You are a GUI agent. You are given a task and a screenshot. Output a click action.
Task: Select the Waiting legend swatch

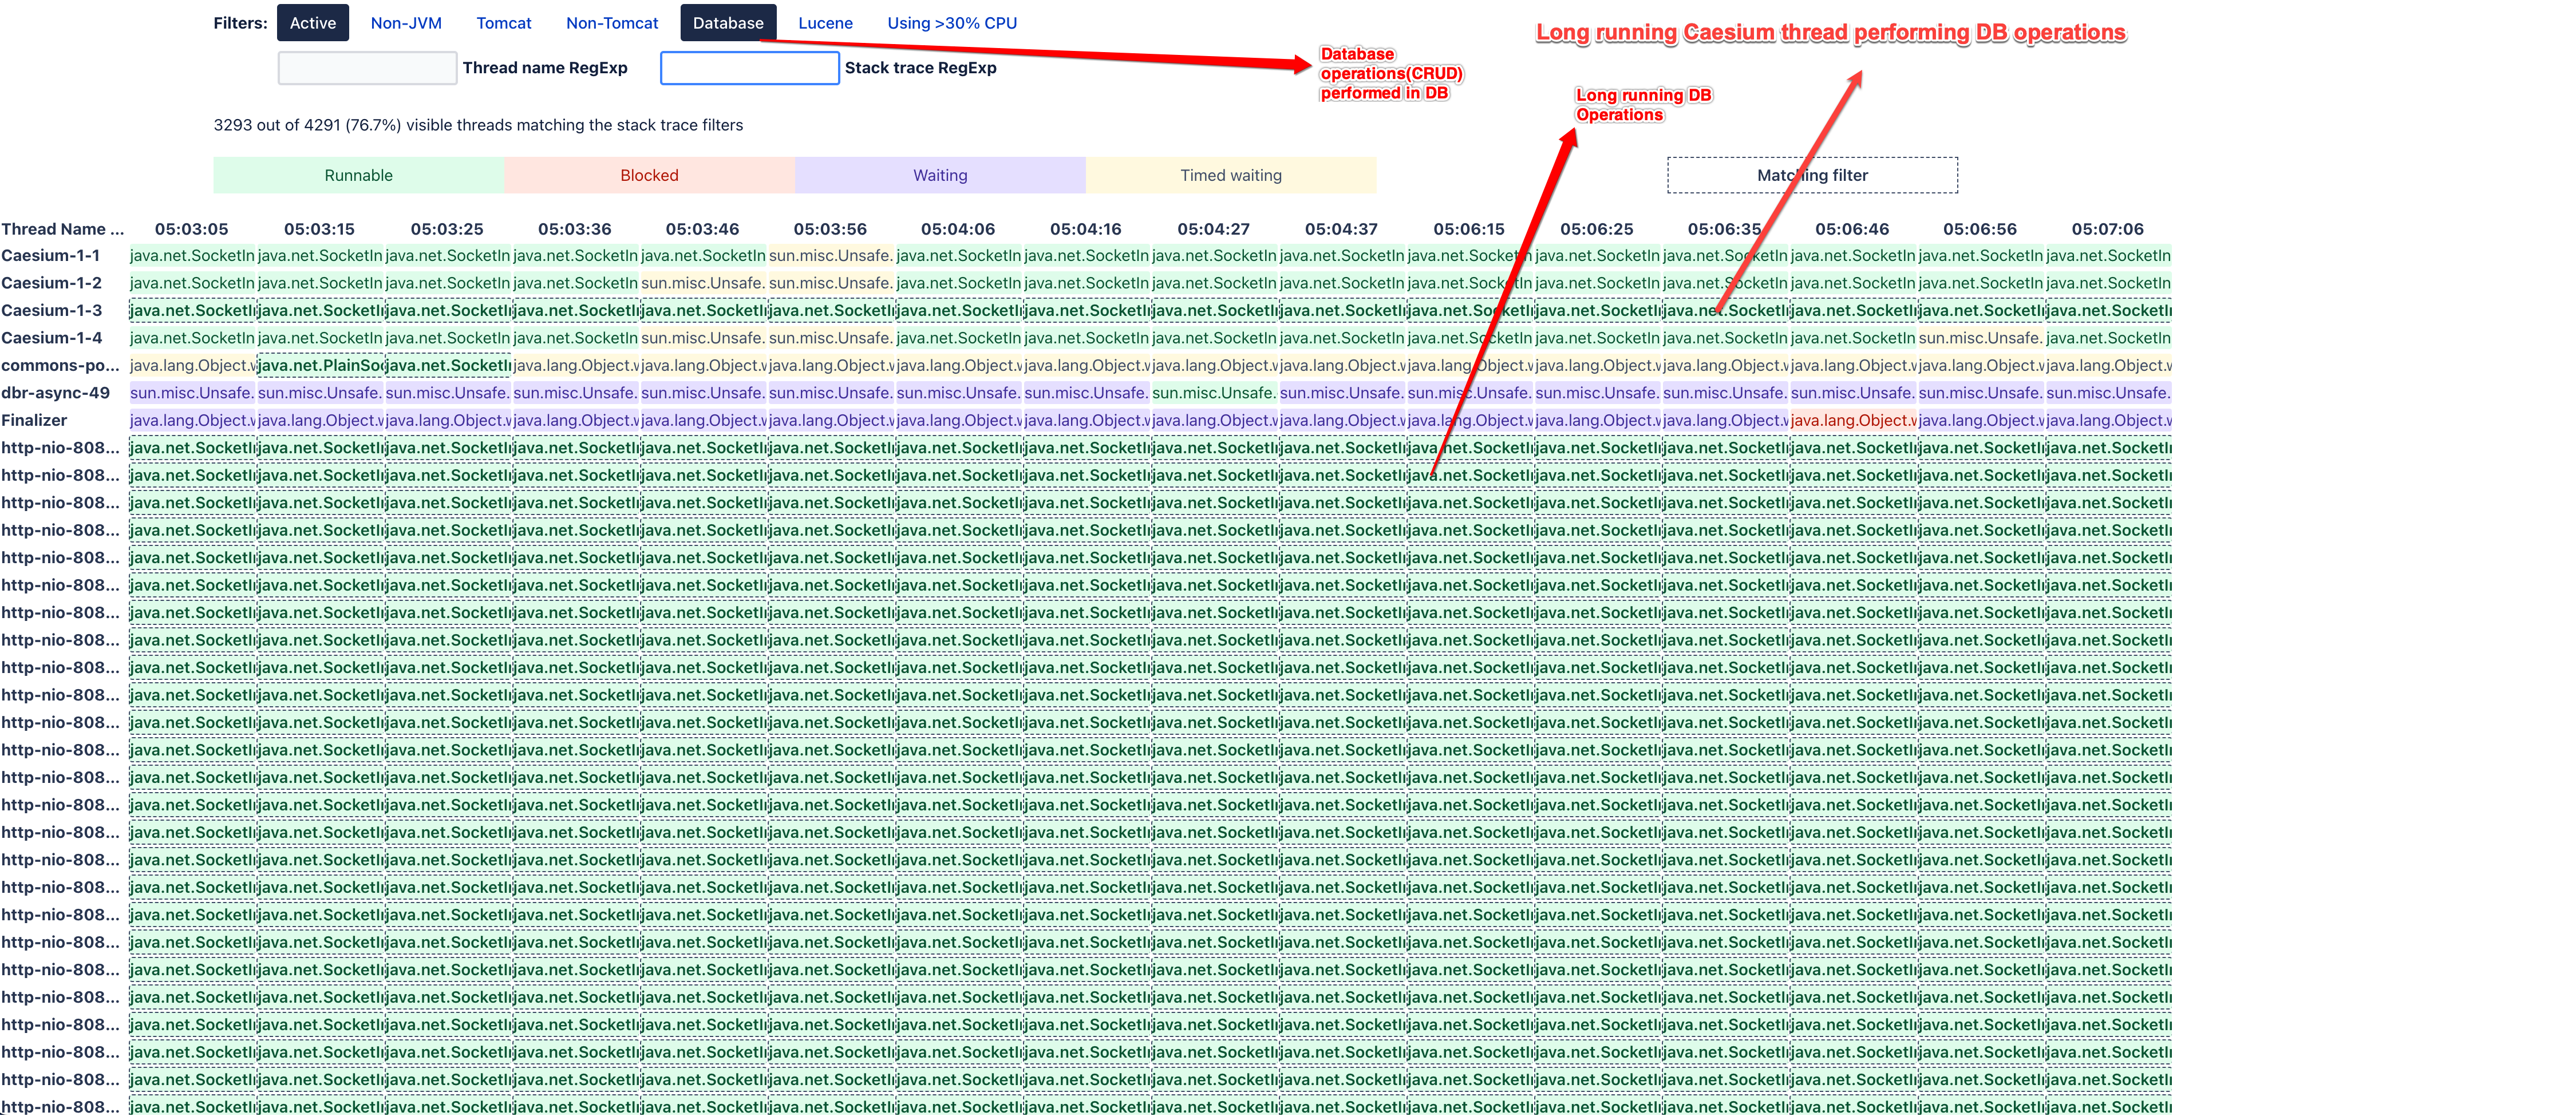point(940,175)
